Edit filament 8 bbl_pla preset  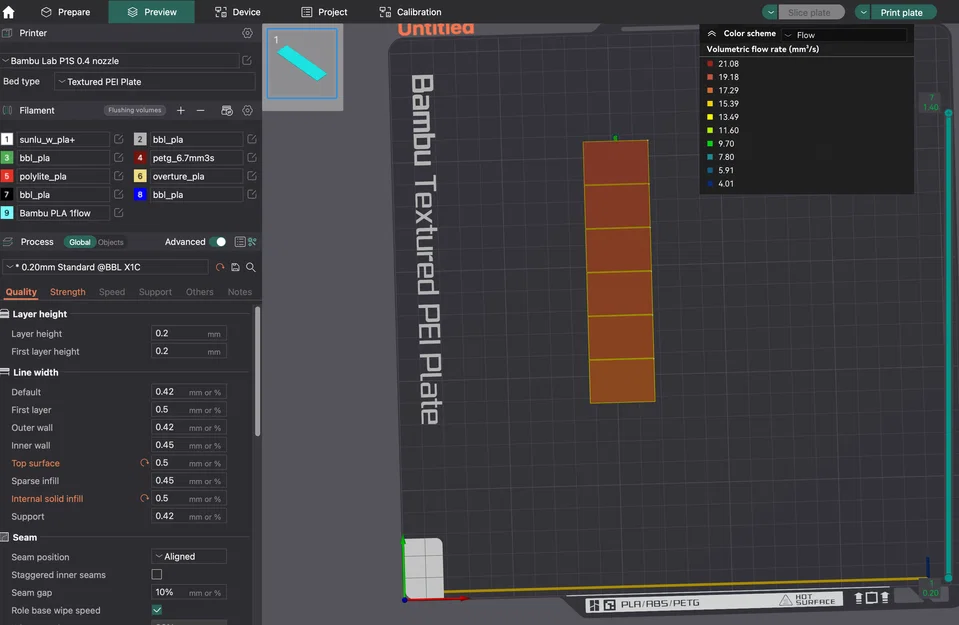(x=251, y=194)
